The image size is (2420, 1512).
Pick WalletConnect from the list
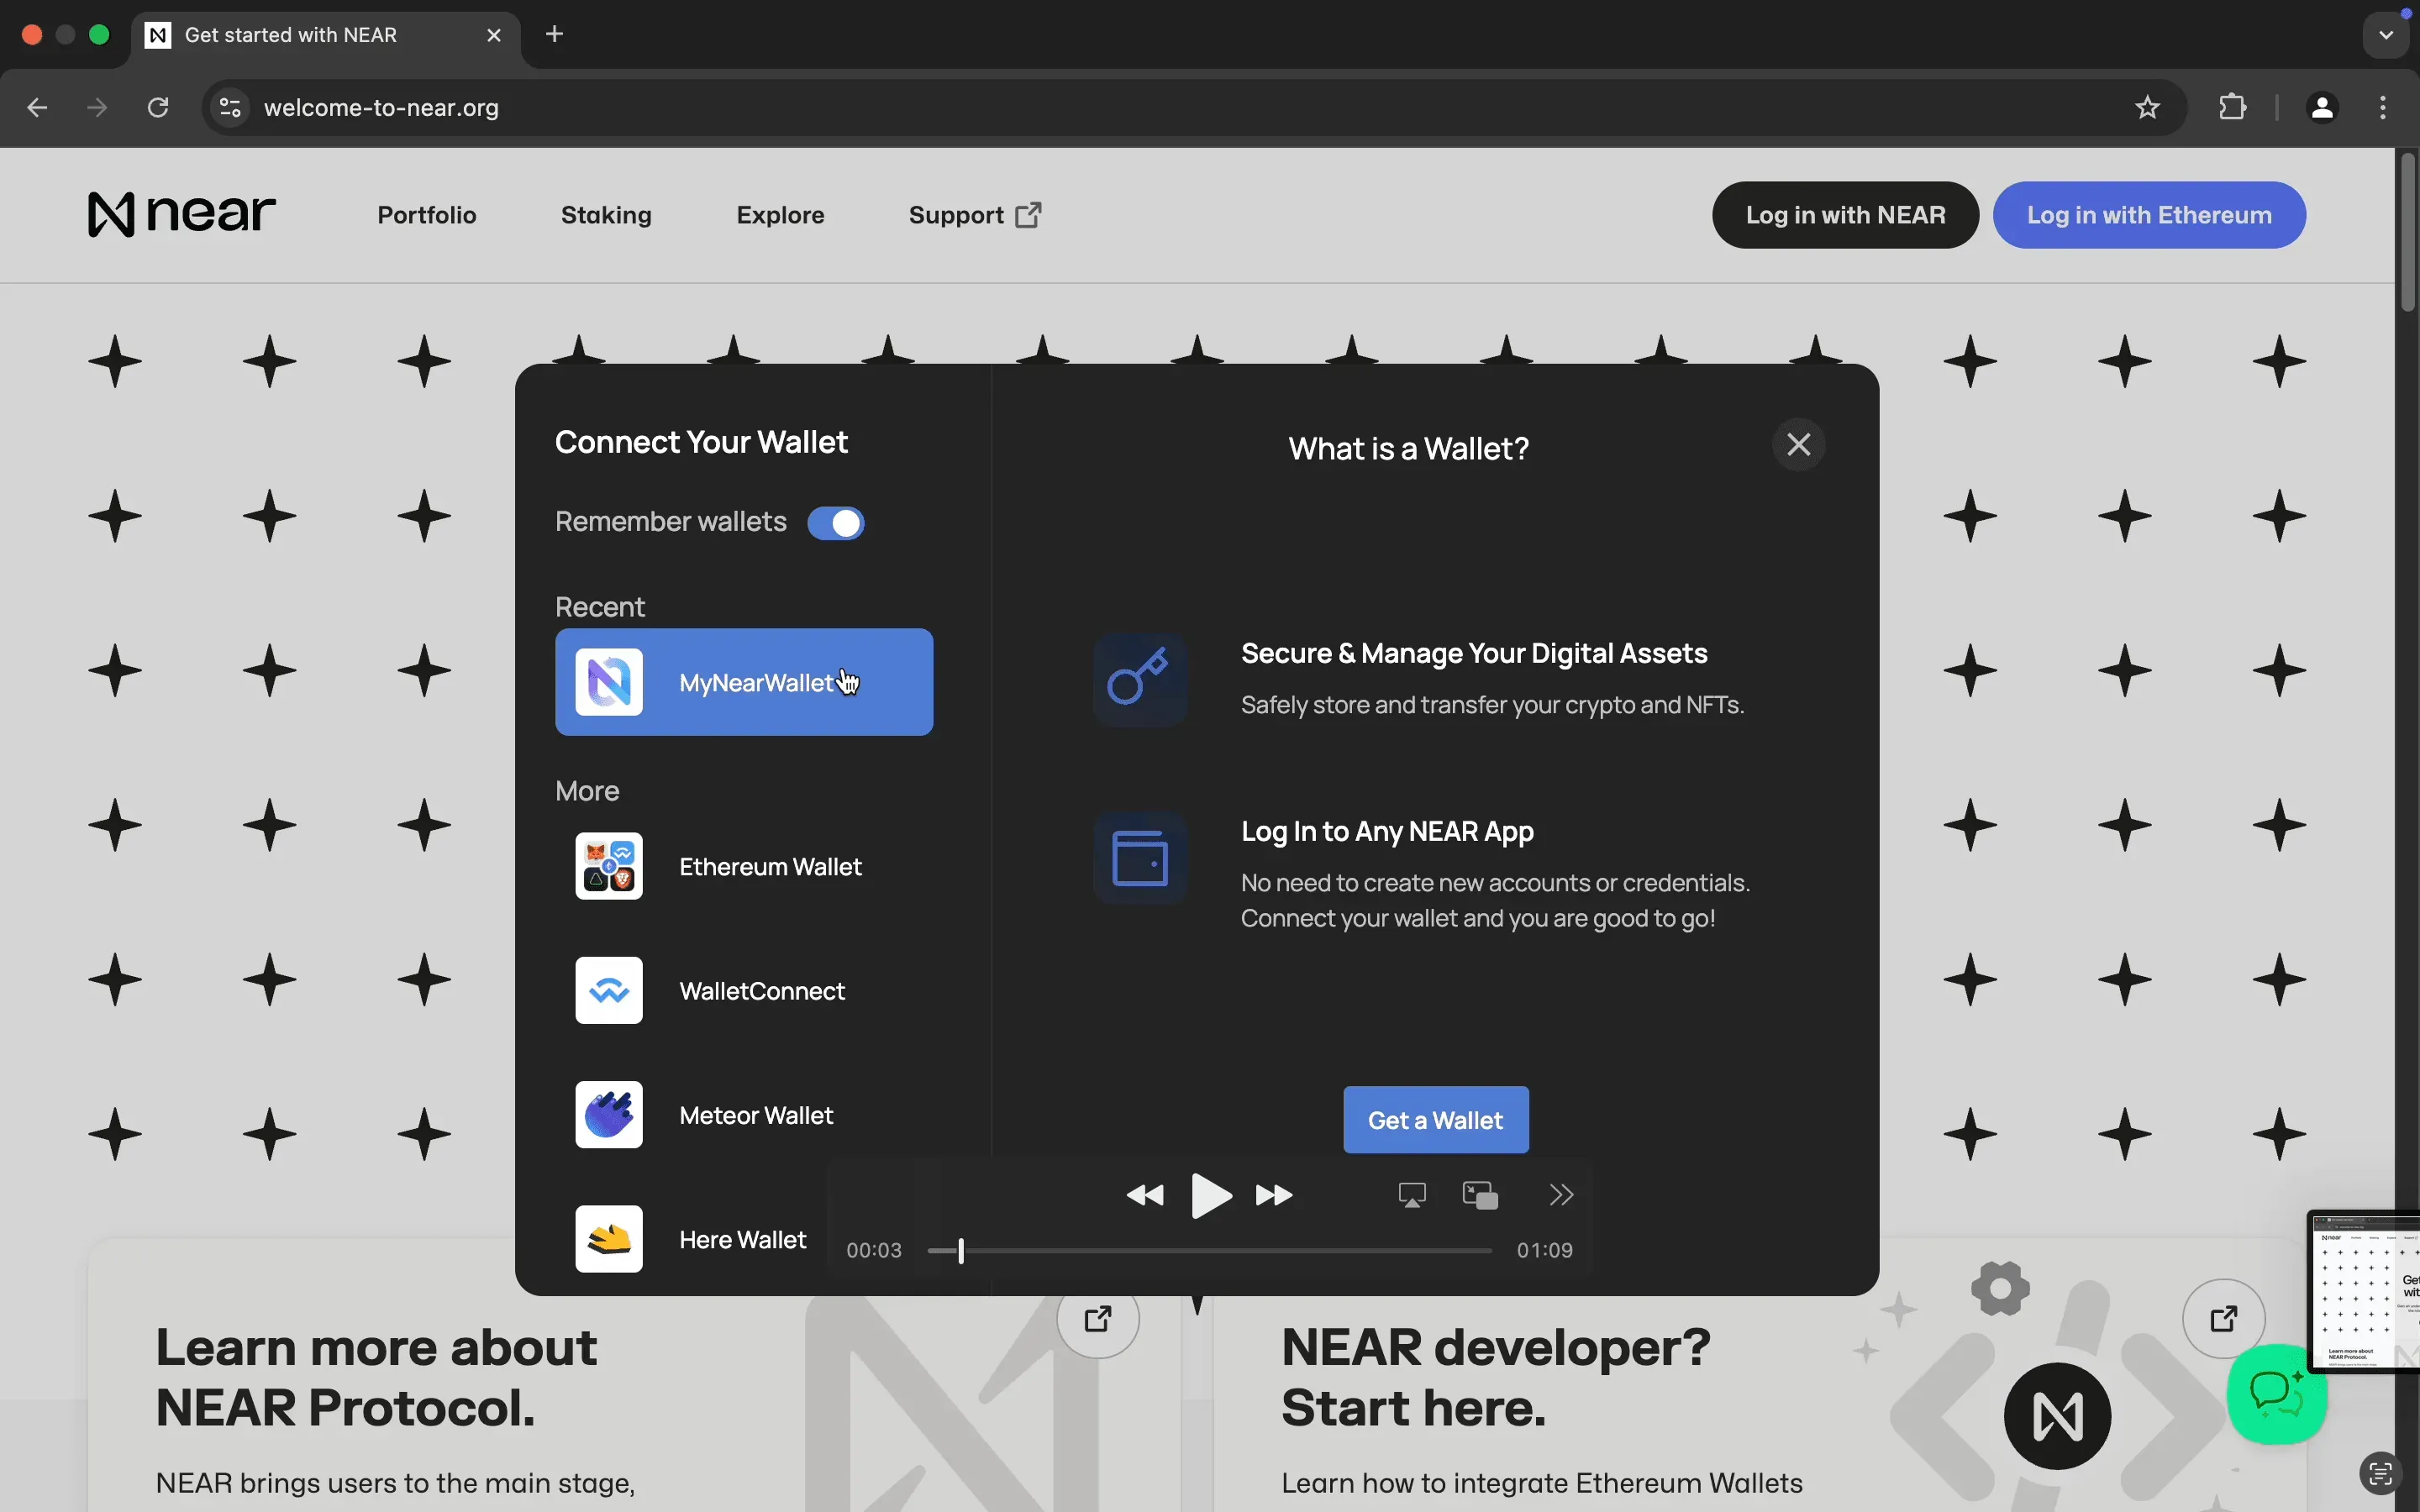744,991
